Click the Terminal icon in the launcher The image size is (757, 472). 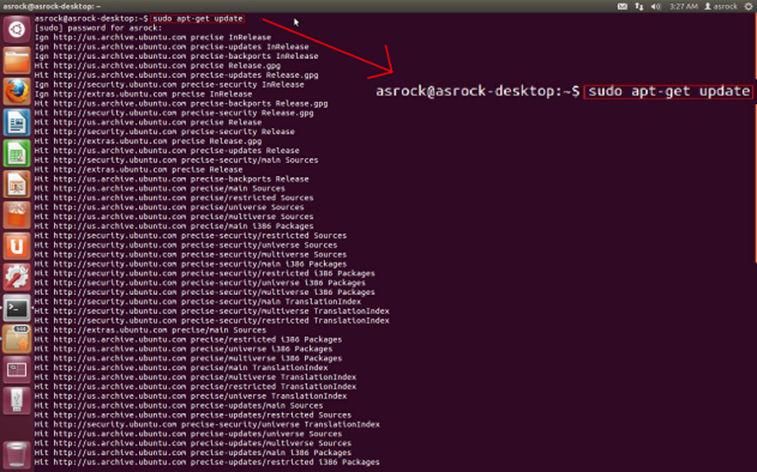[16, 307]
